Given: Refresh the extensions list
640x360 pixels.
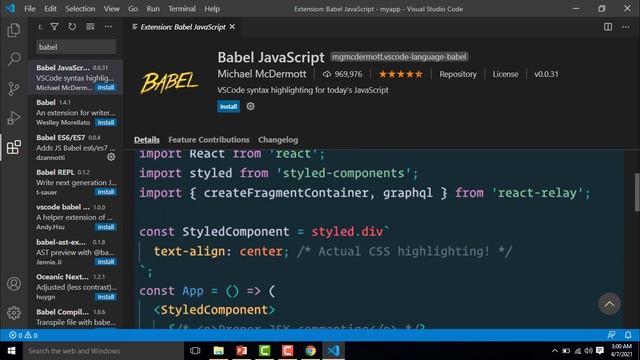Looking at the screenshot, I should click(x=72, y=27).
